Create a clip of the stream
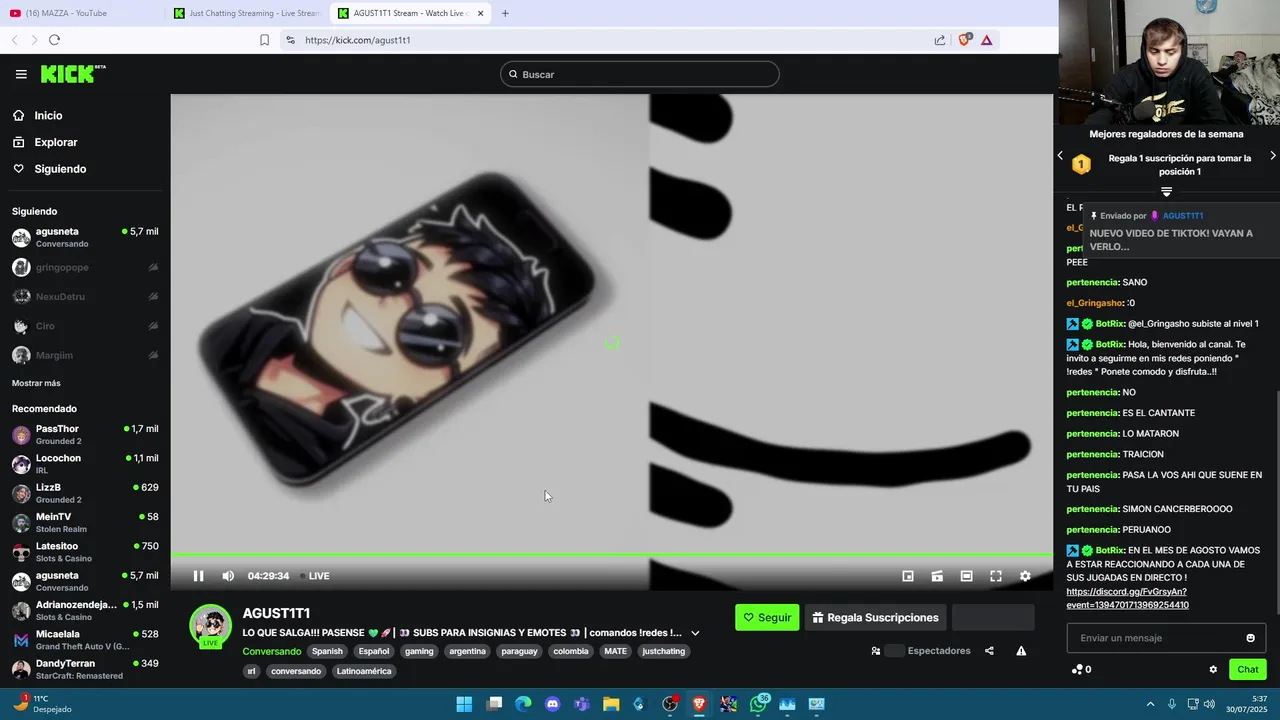The image size is (1280, 720). tap(937, 576)
